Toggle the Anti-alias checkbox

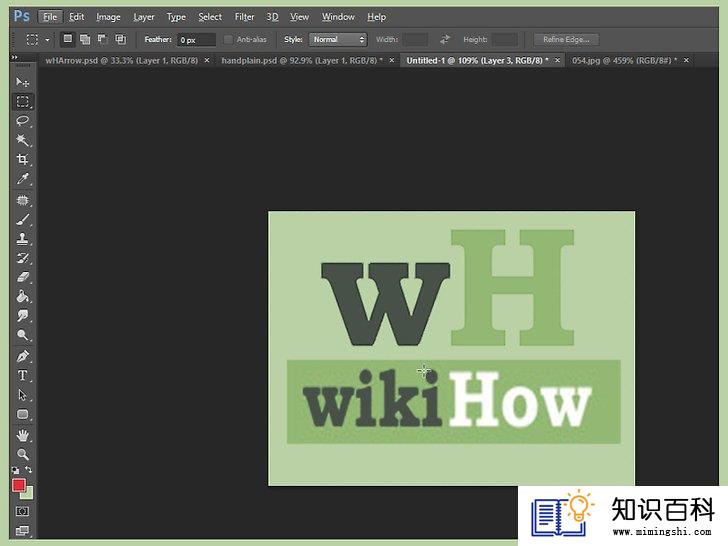point(228,39)
